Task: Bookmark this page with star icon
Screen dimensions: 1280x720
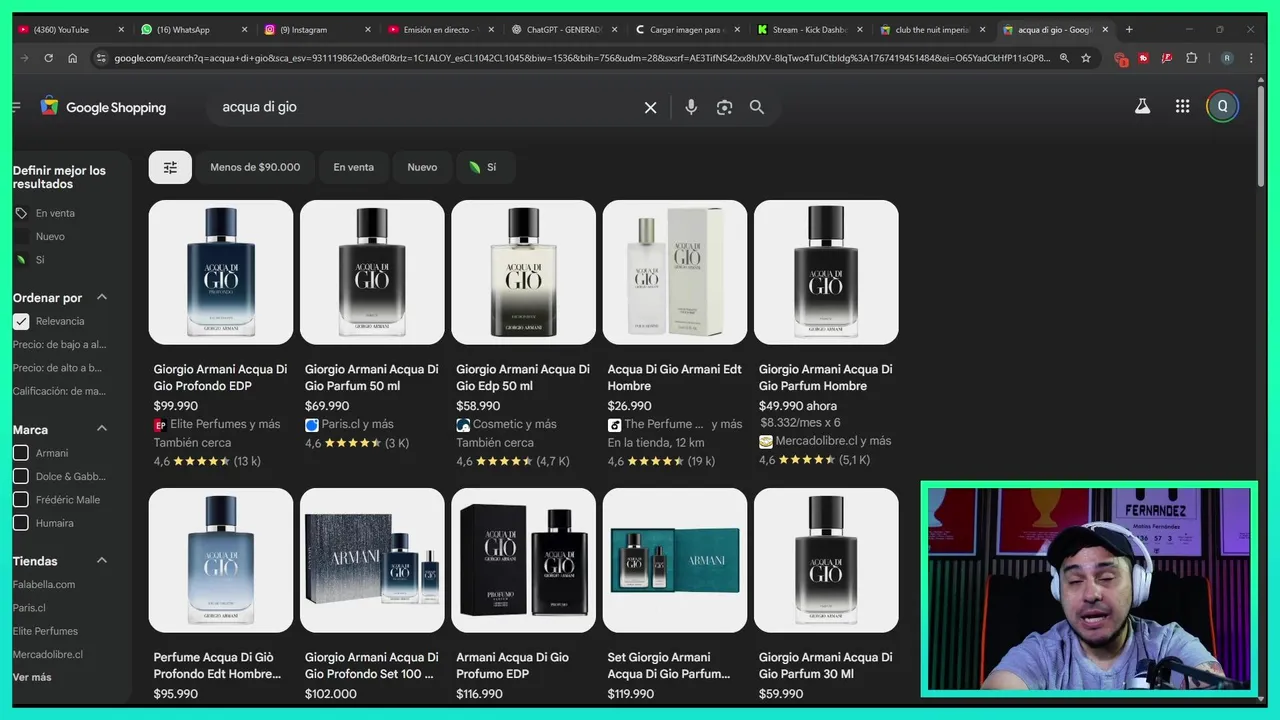Action: pos(1086,58)
